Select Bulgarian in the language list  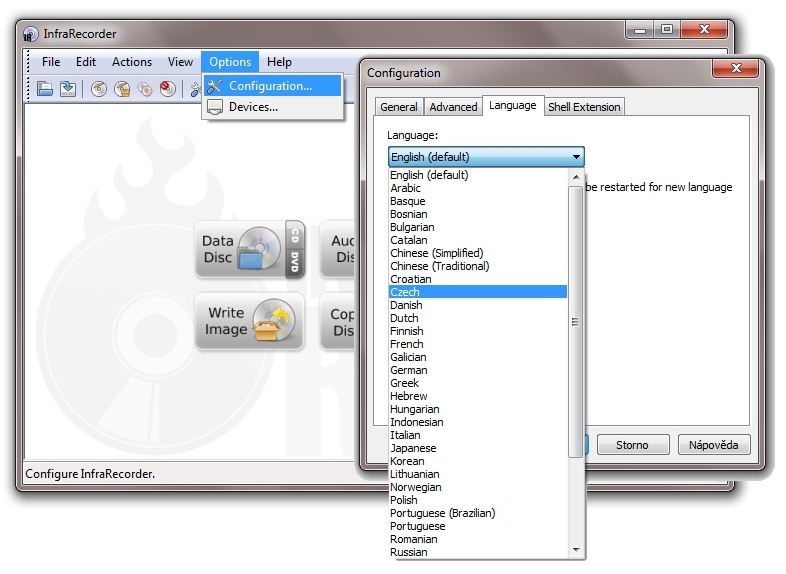point(478,227)
